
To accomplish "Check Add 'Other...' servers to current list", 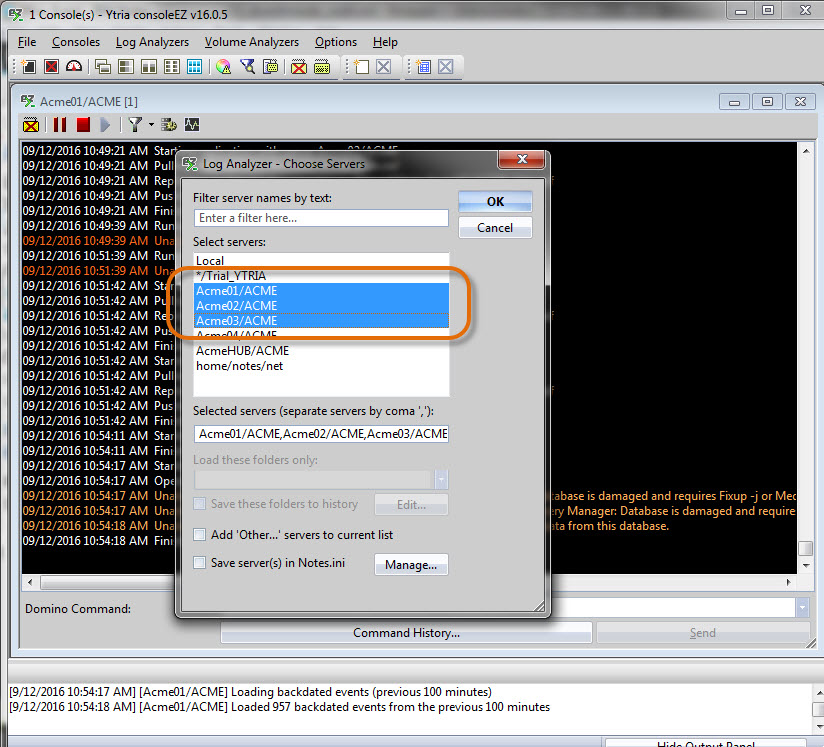I will [x=200, y=535].
